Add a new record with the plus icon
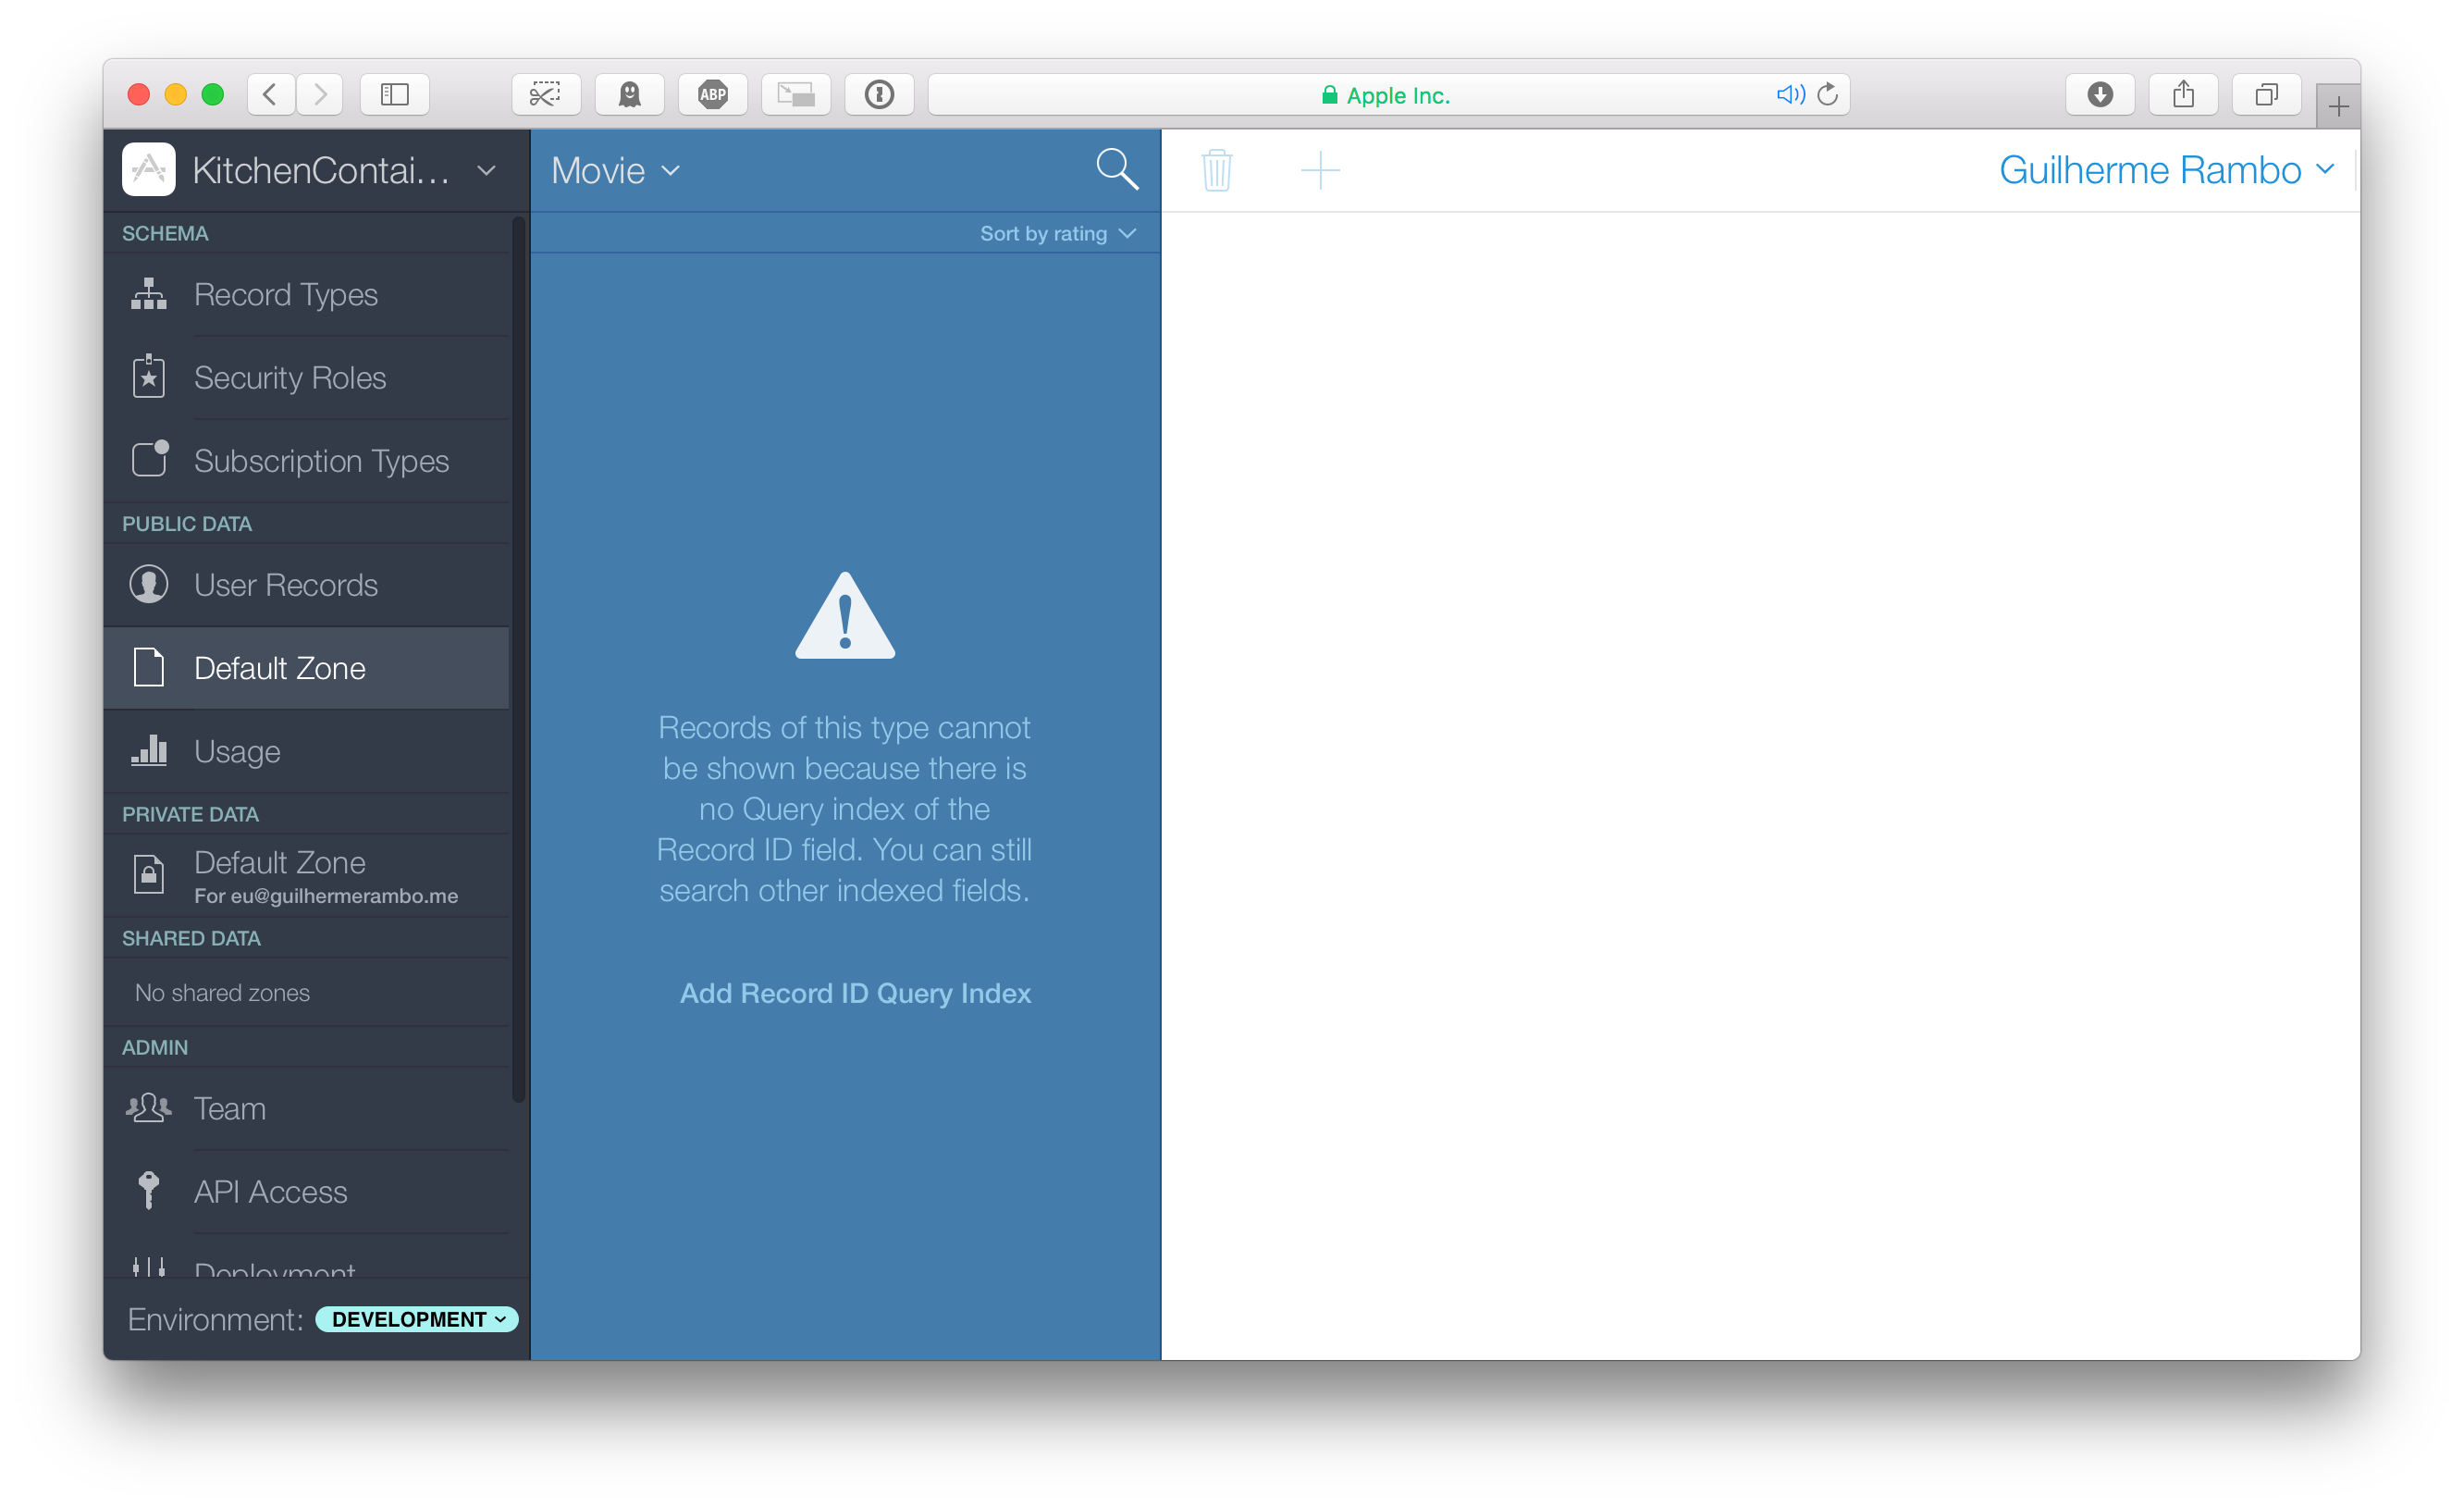 (x=1320, y=170)
